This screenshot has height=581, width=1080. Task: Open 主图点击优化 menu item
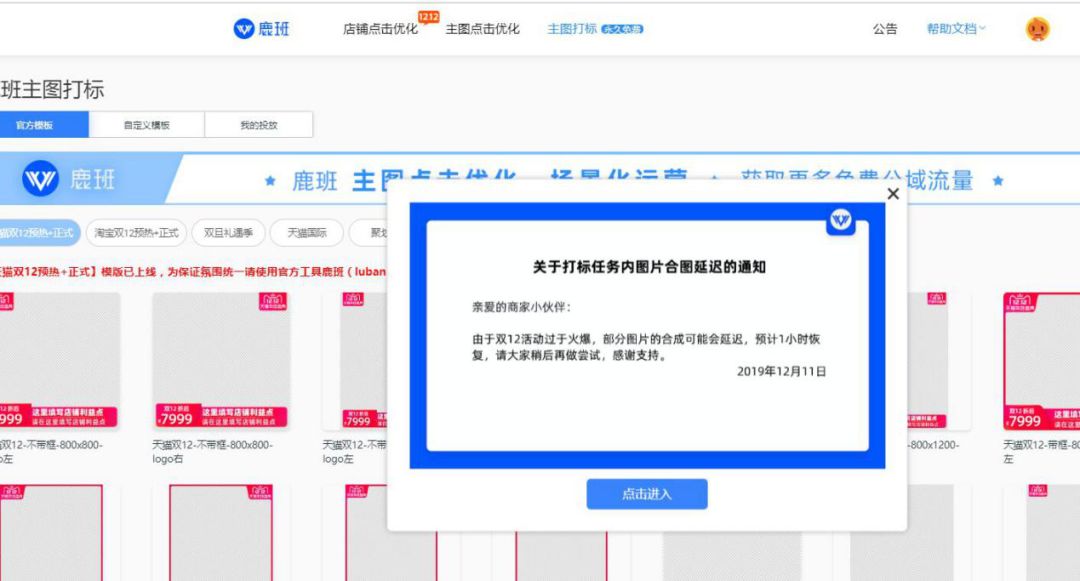[482, 29]
